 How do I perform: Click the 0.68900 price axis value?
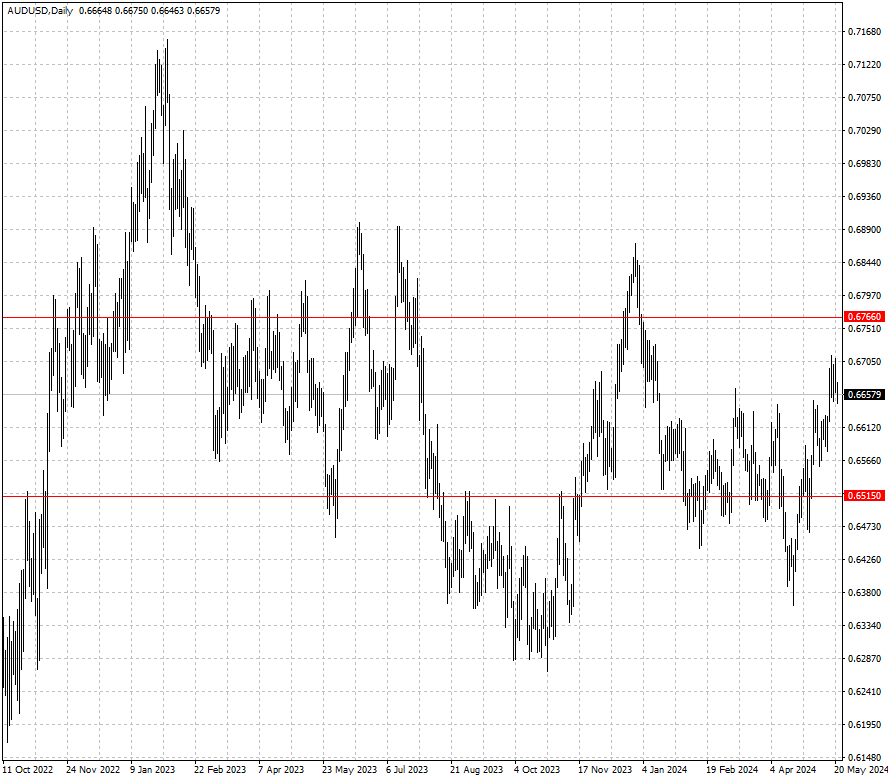[864, 229]
